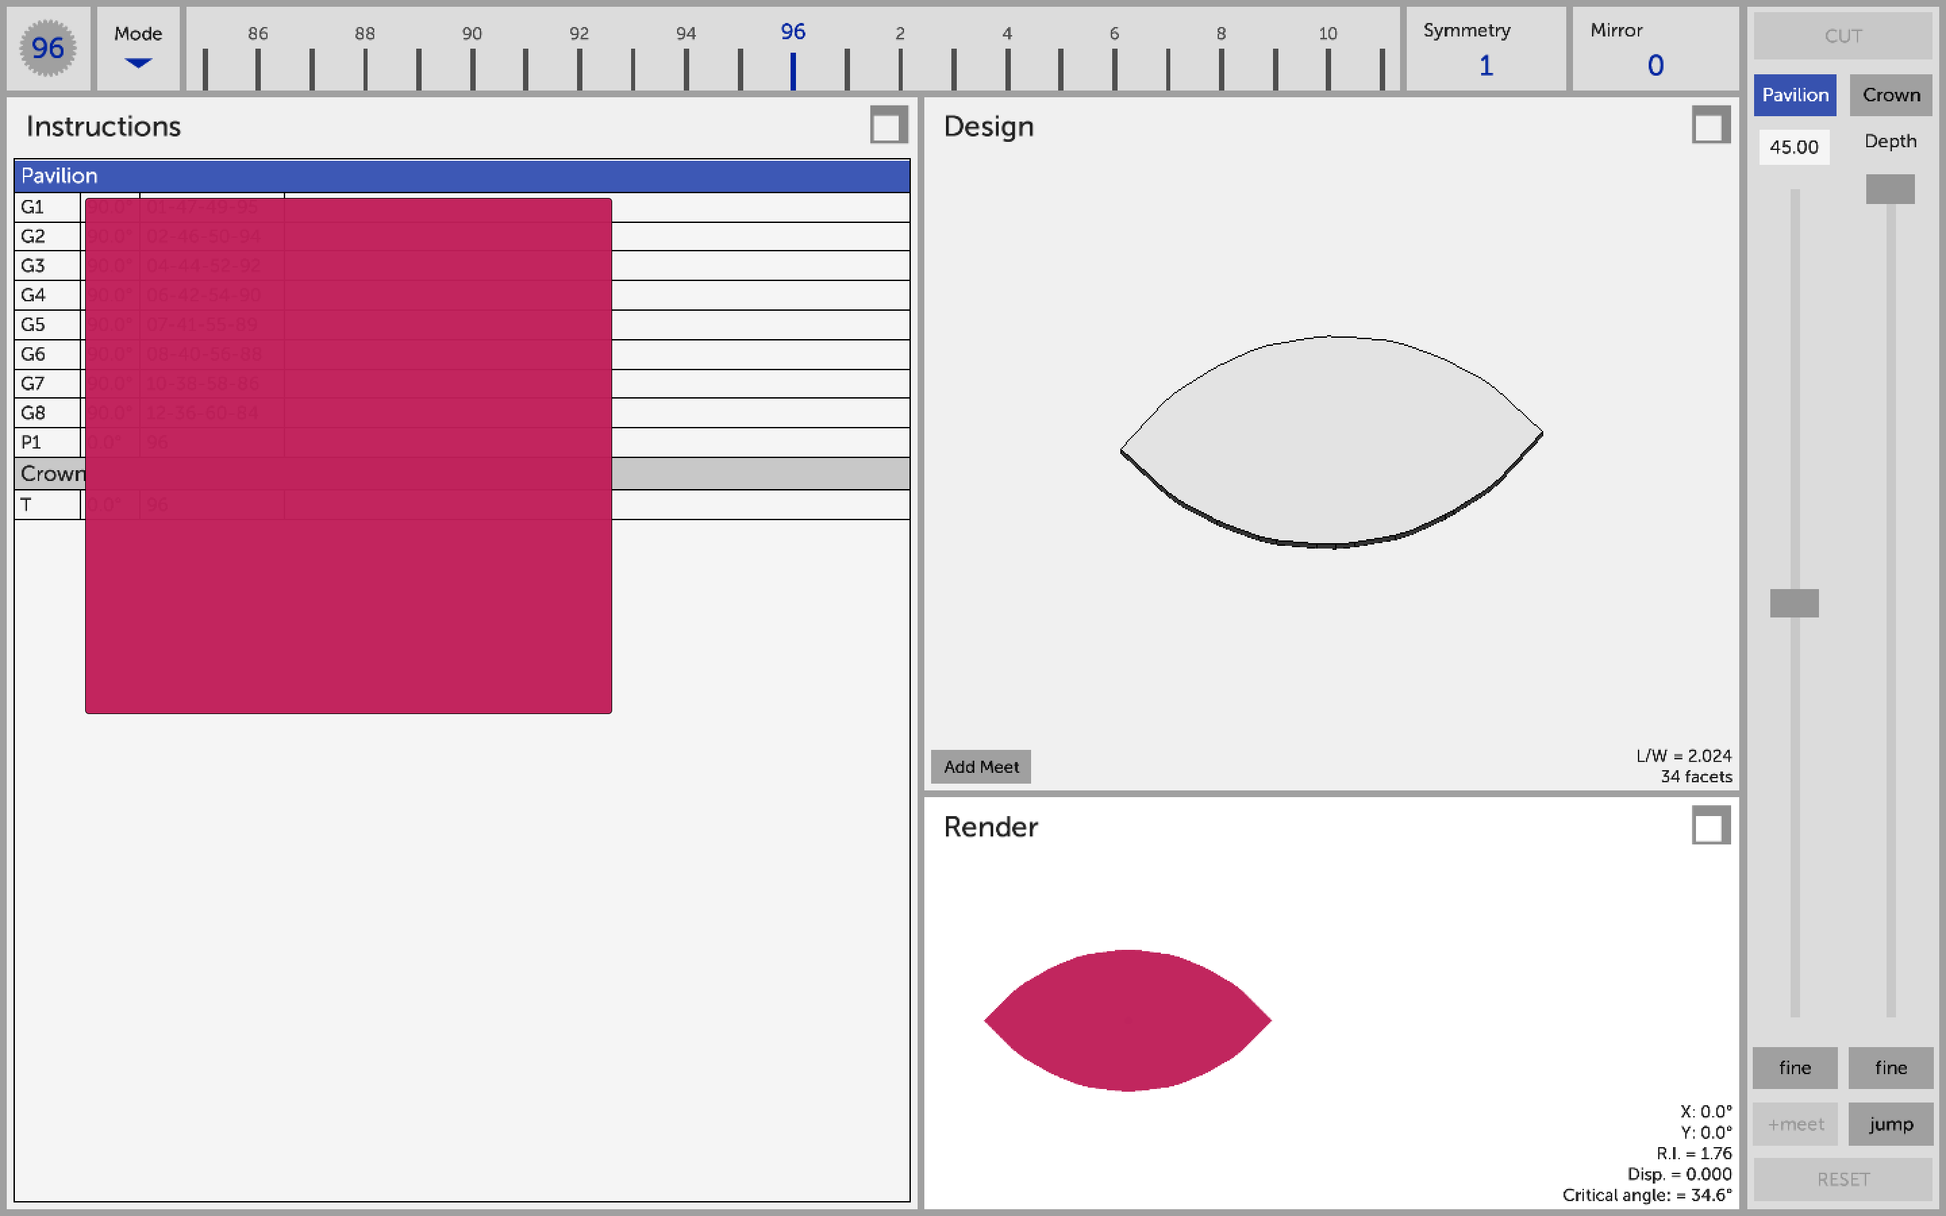The image size is (1946, 1216).
Task: Toggle fine mode under angle slider
Action: (1794, 1068)
